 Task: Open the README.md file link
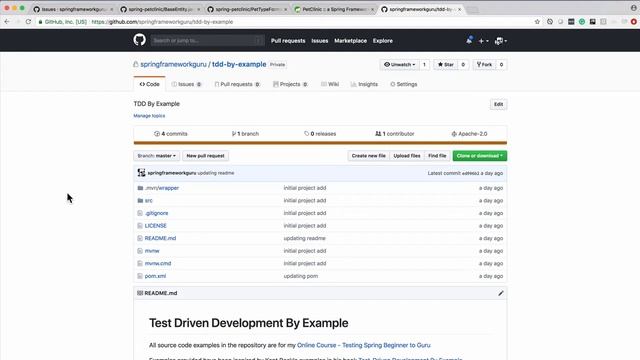point(160,238)
